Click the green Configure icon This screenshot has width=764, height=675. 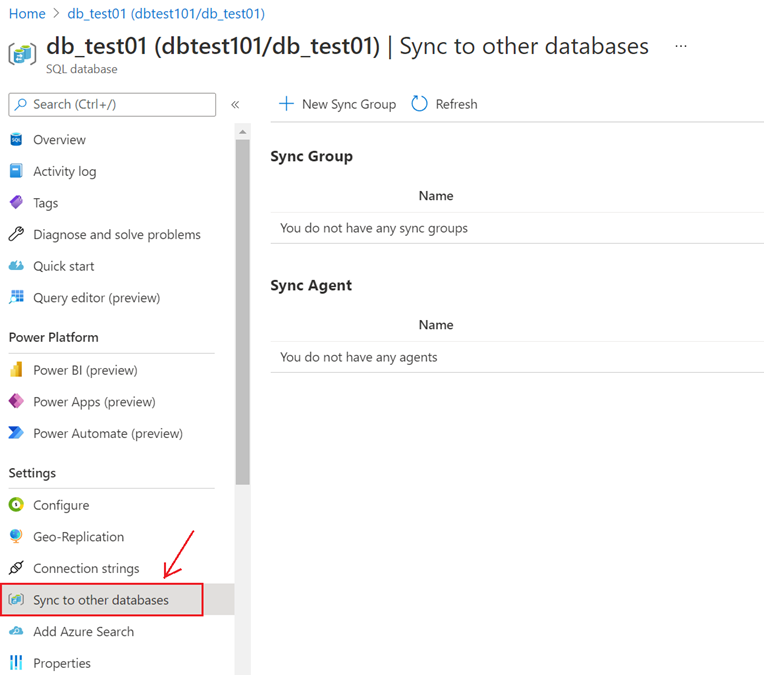pos(16,504)
